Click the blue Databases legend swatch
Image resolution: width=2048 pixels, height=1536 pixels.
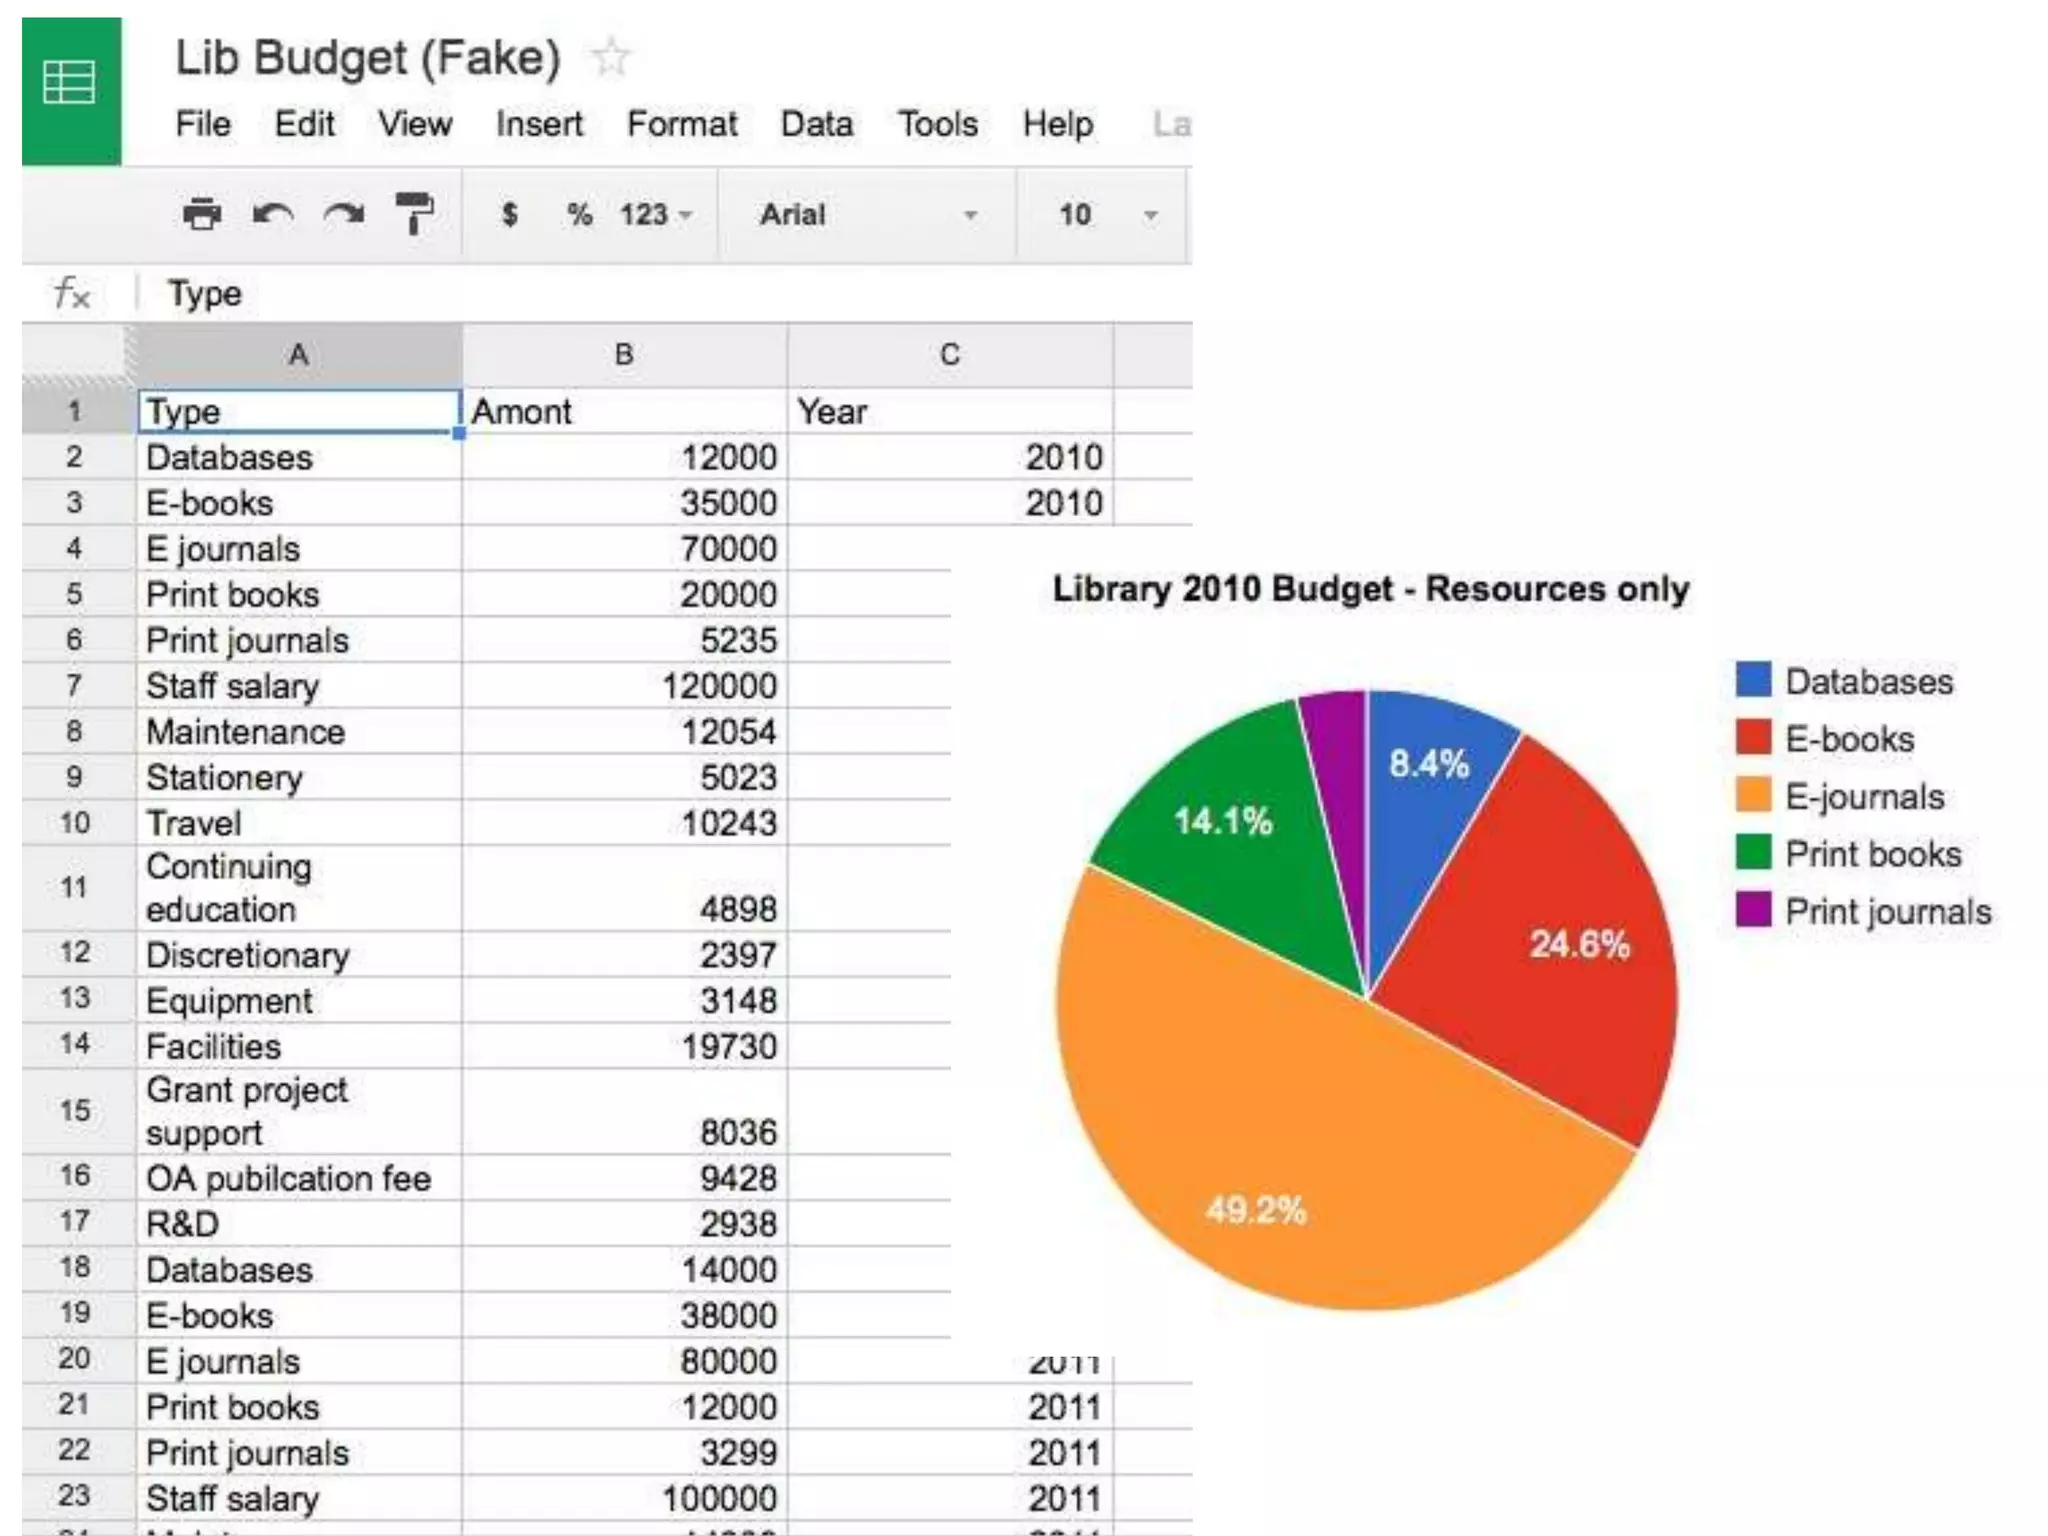(1753, 680)
